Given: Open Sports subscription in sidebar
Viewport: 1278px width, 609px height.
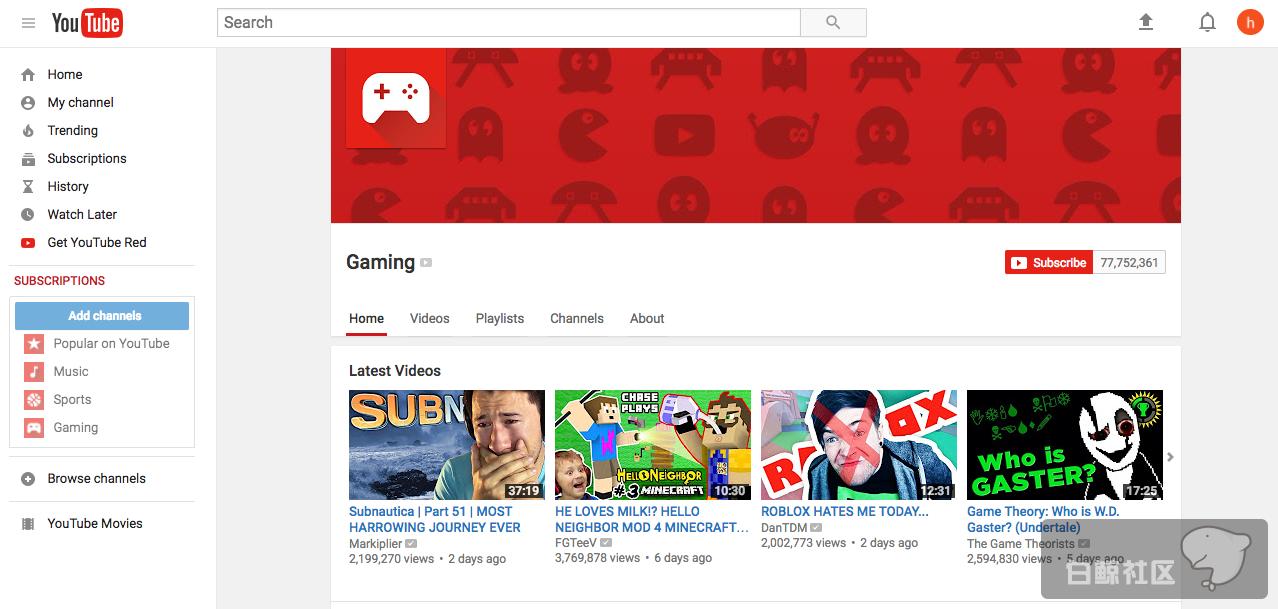Looking at the screenshot, I should [x=72, y=399].
